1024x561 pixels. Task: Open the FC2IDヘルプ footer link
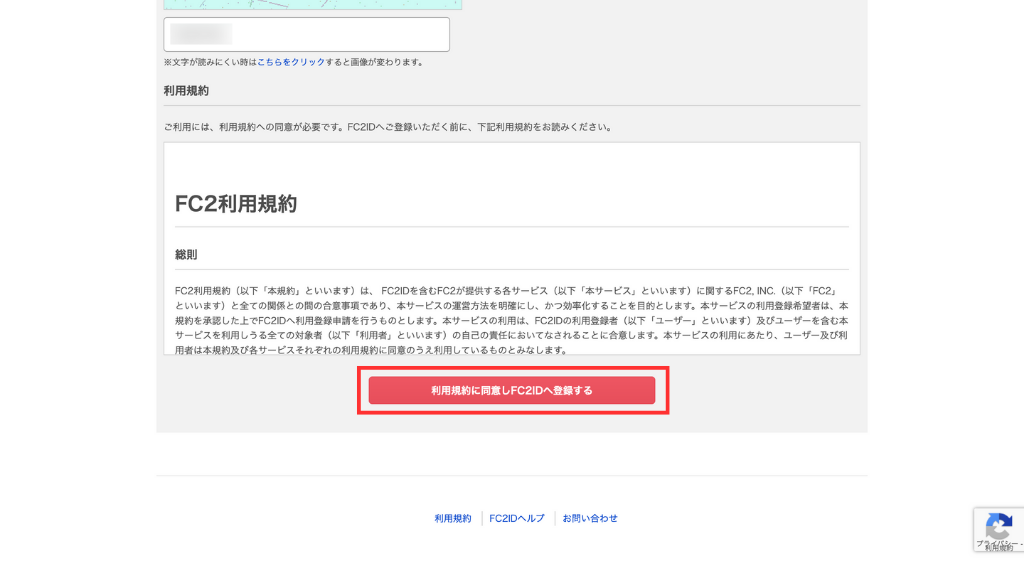pos(517,519)
